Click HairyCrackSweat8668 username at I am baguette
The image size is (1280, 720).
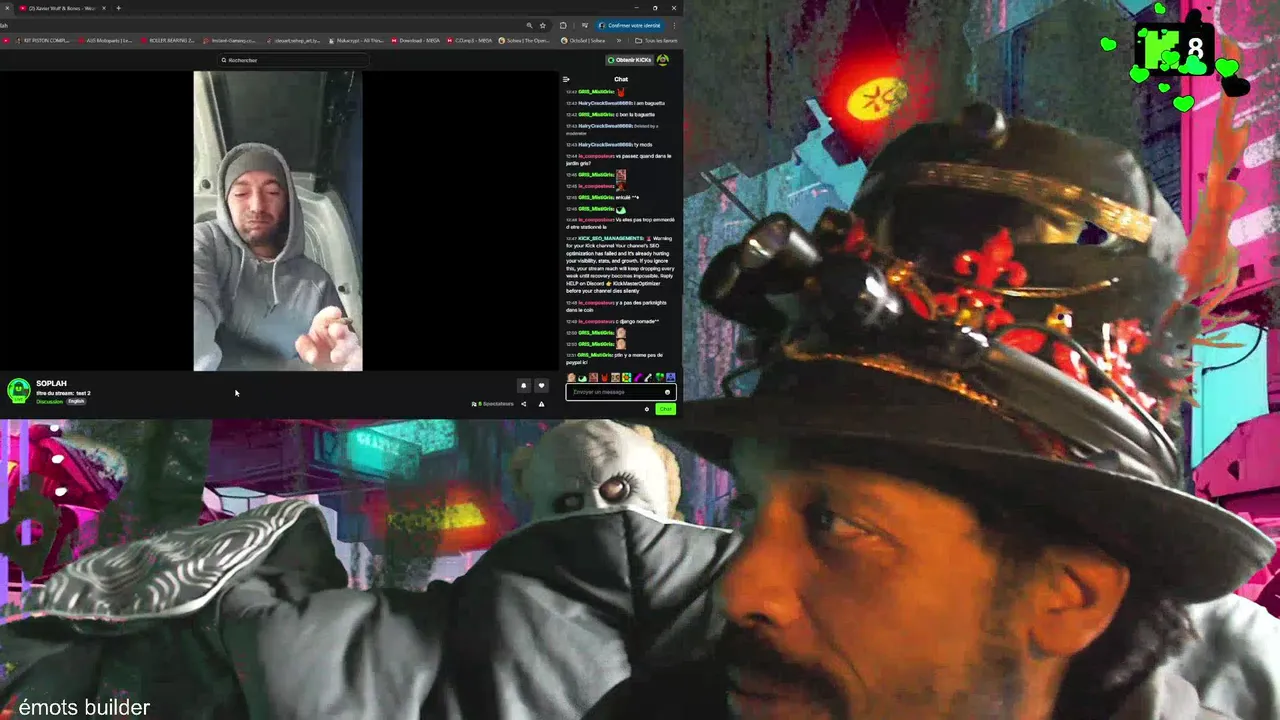(x=605, y=103)
